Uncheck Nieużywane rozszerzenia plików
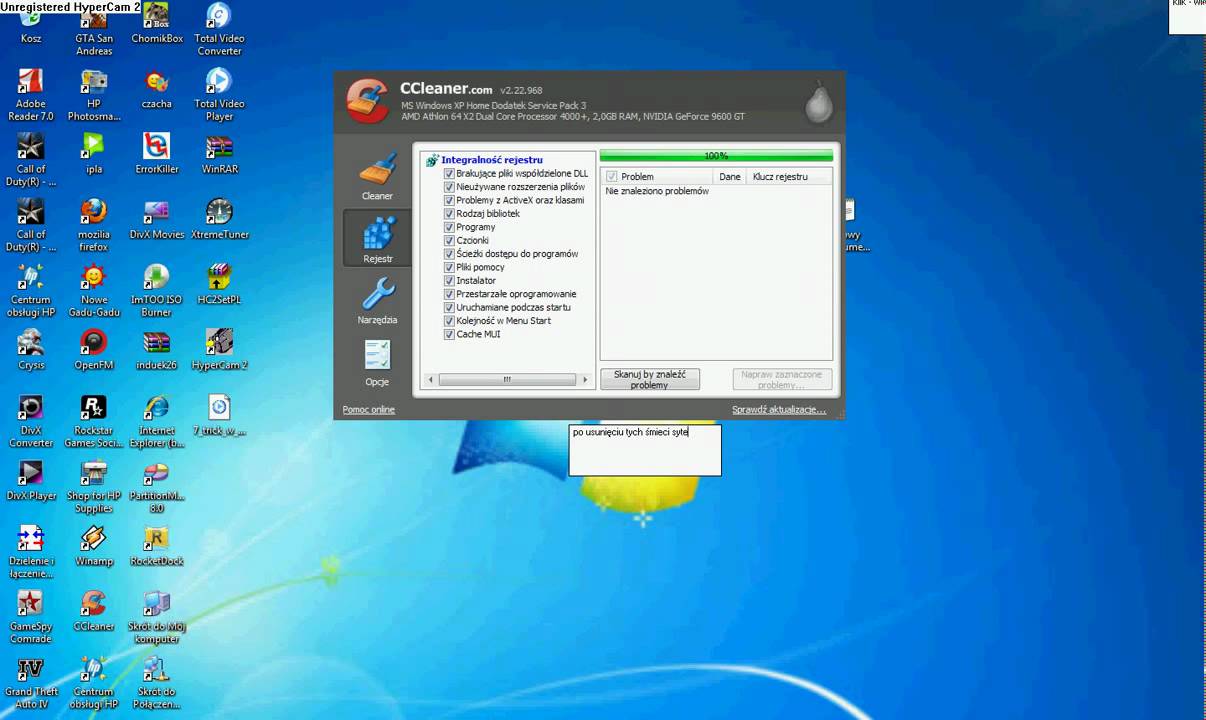Screen dimensions: 1206x720 pyautogui.click(x=449, y=187)
